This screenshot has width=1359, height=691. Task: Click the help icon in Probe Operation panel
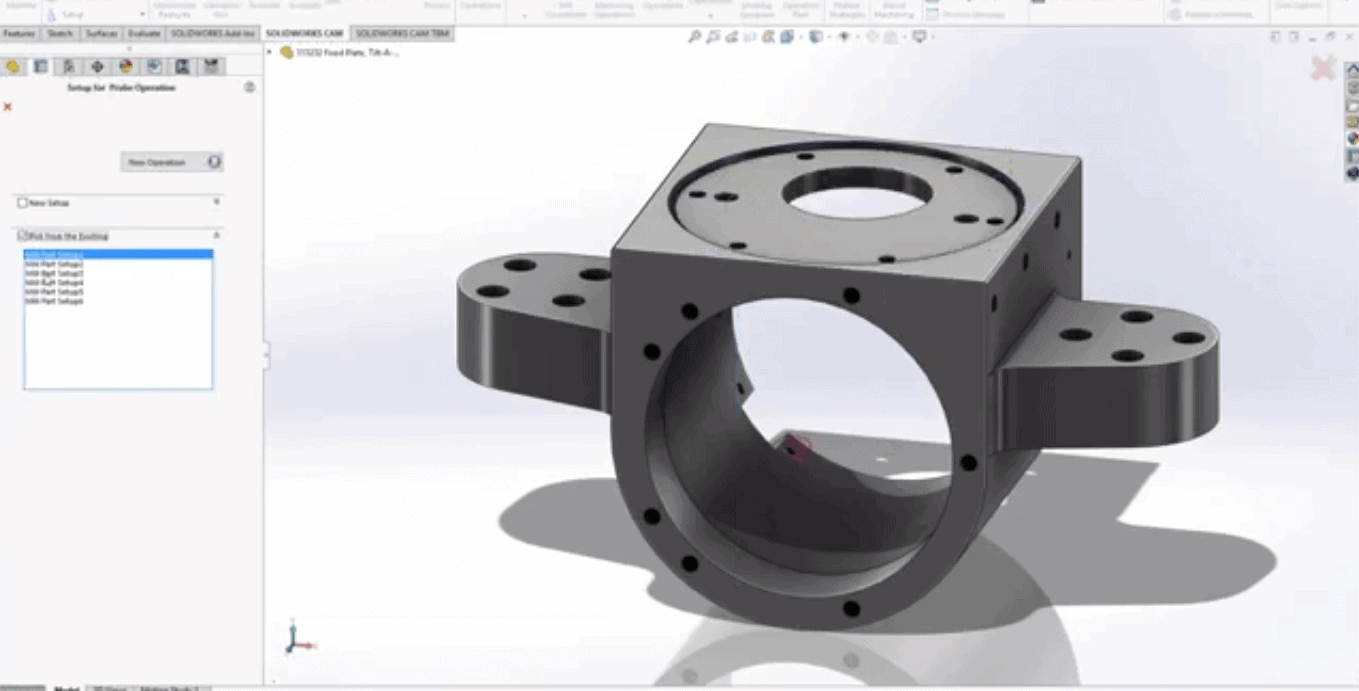pyautogui.click(x=249, y=87)
